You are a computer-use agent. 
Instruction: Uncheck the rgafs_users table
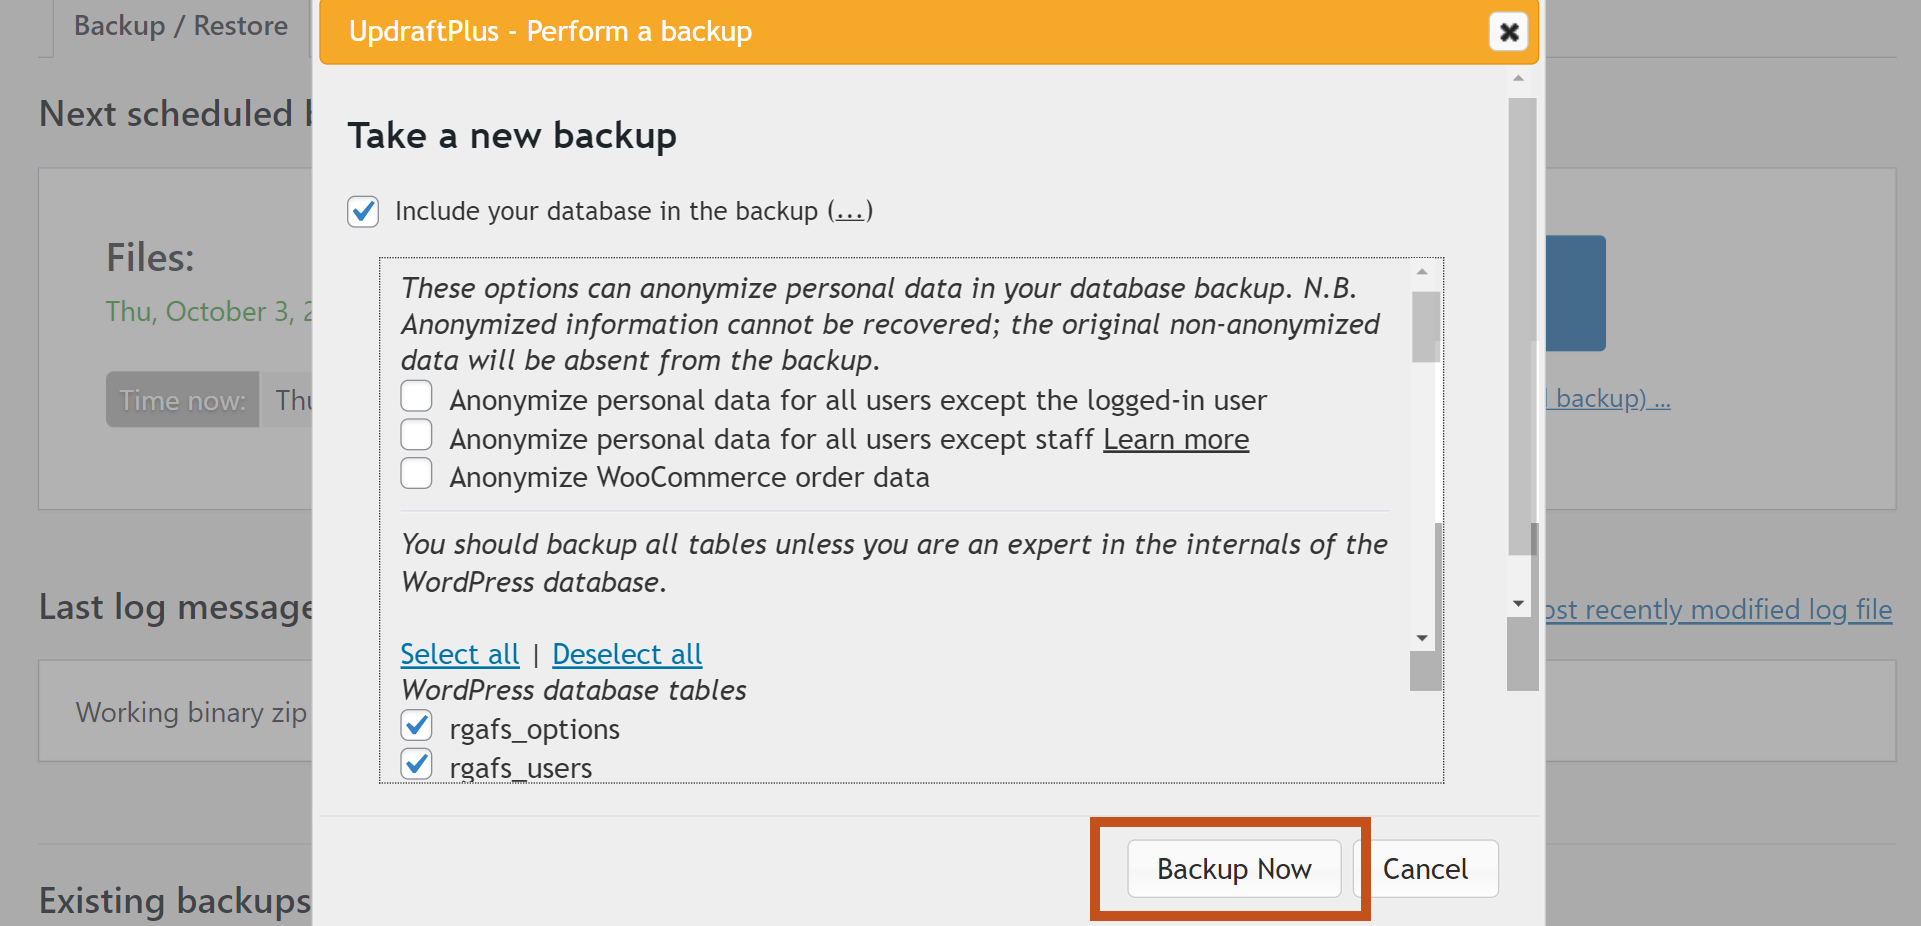[417, 764]
